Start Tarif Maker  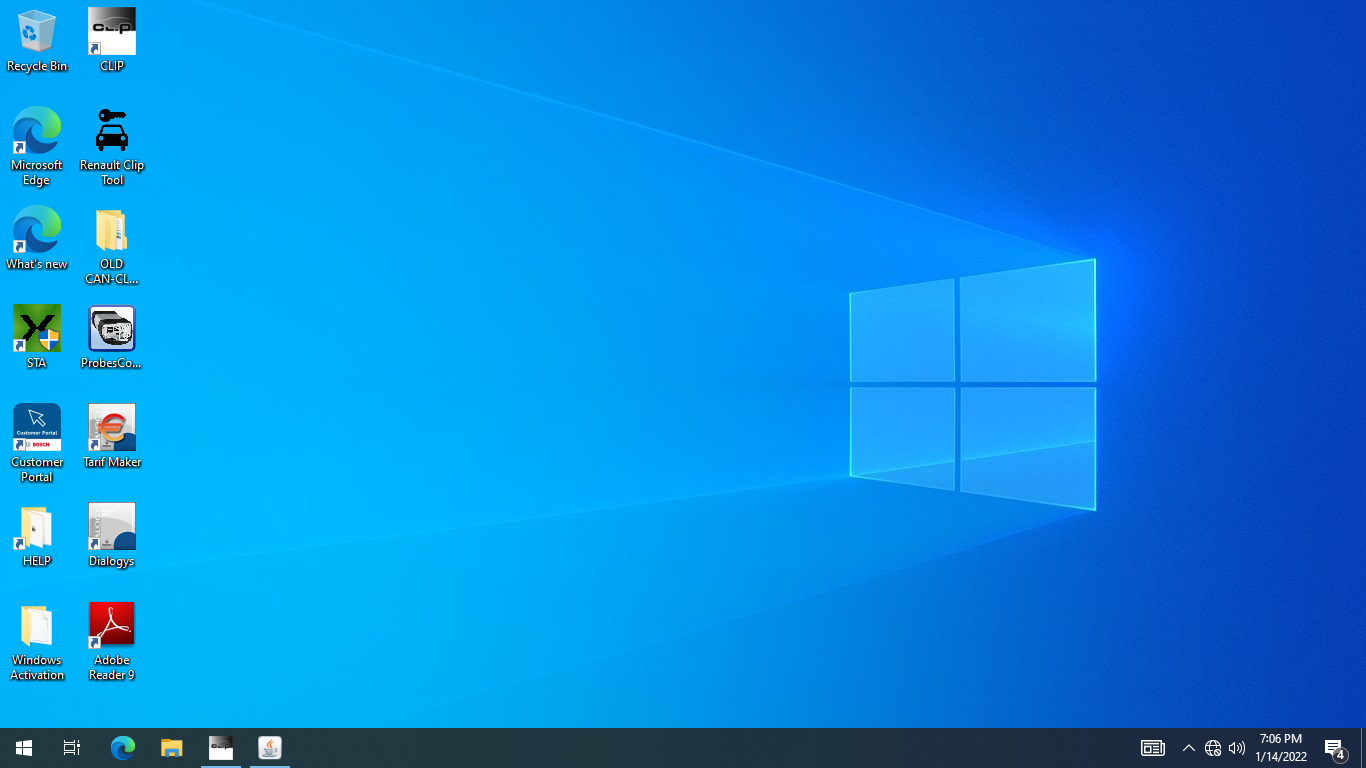tap(111, 427)
